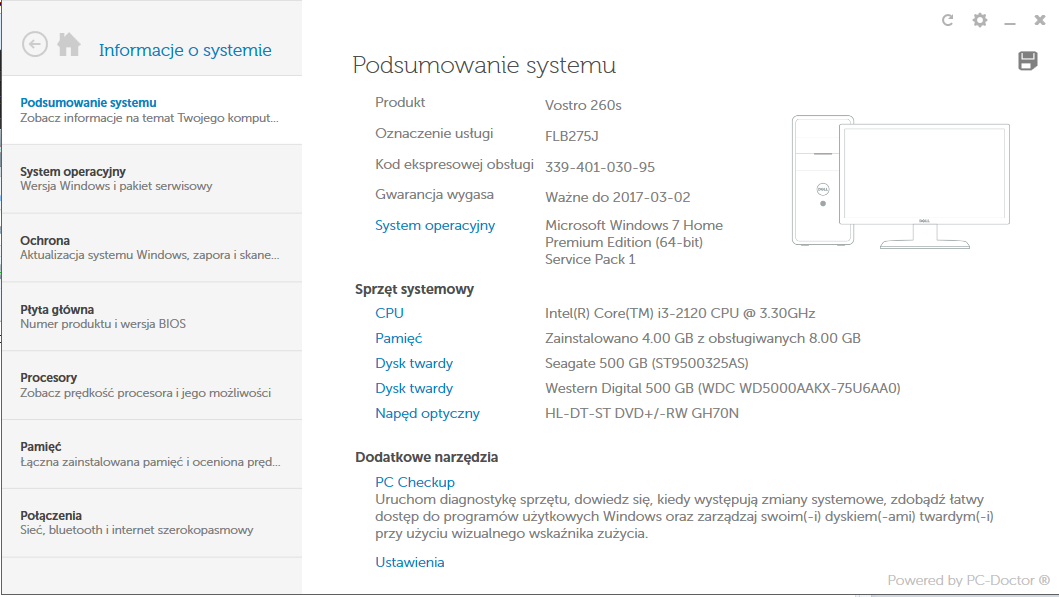Click the Oznaczenie usługi field label
Screen dimensions: 1059x597
pos(434,134)
